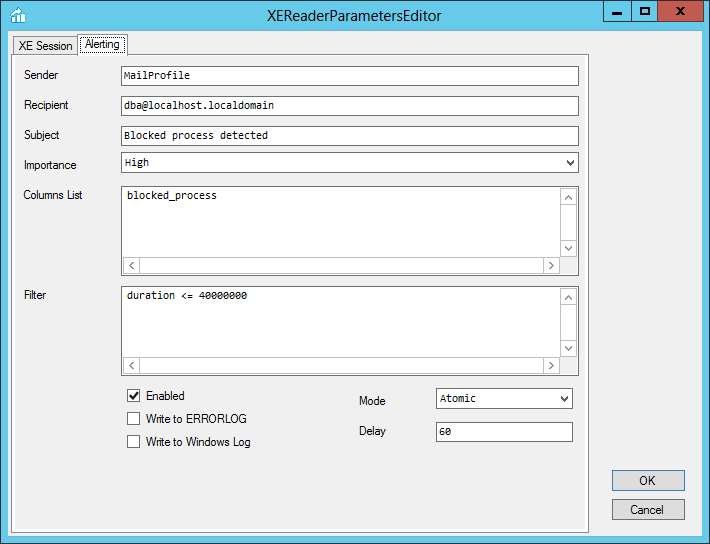Focus the Delay input field containing 60
The image size is (710, 544).
504,432
